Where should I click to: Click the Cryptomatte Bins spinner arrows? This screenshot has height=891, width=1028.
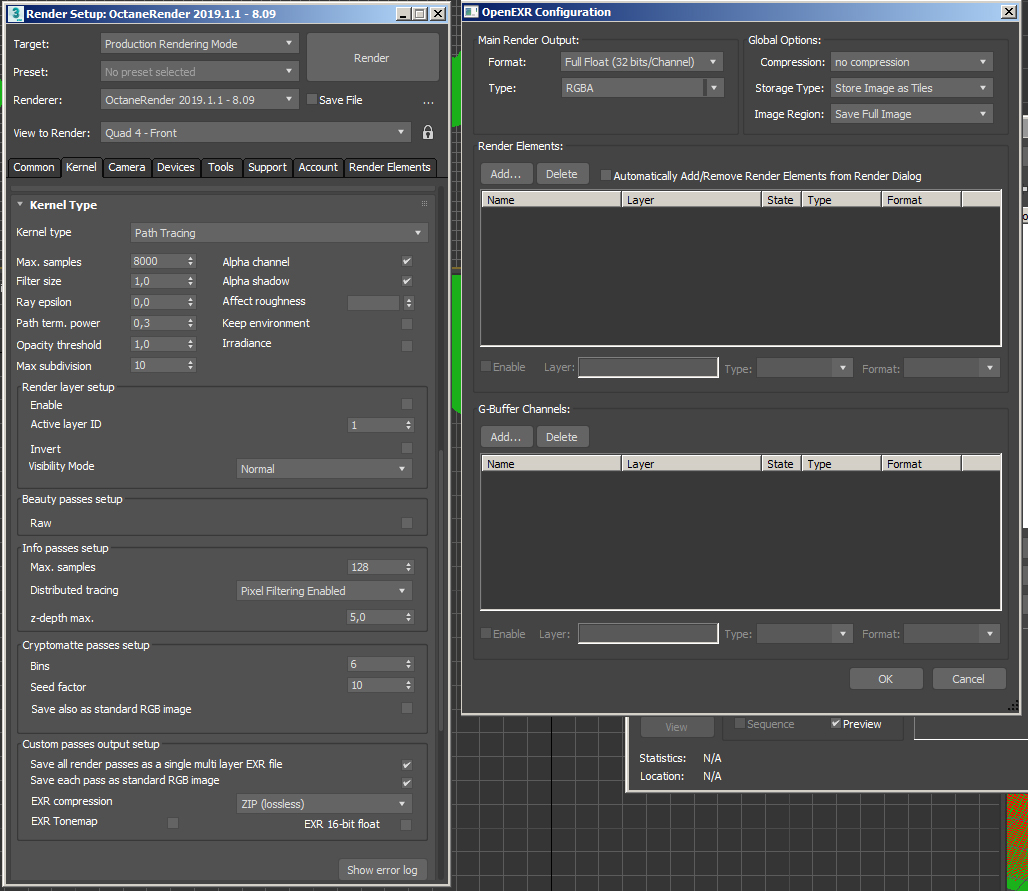pyautogui.click(x=408, y=664)
